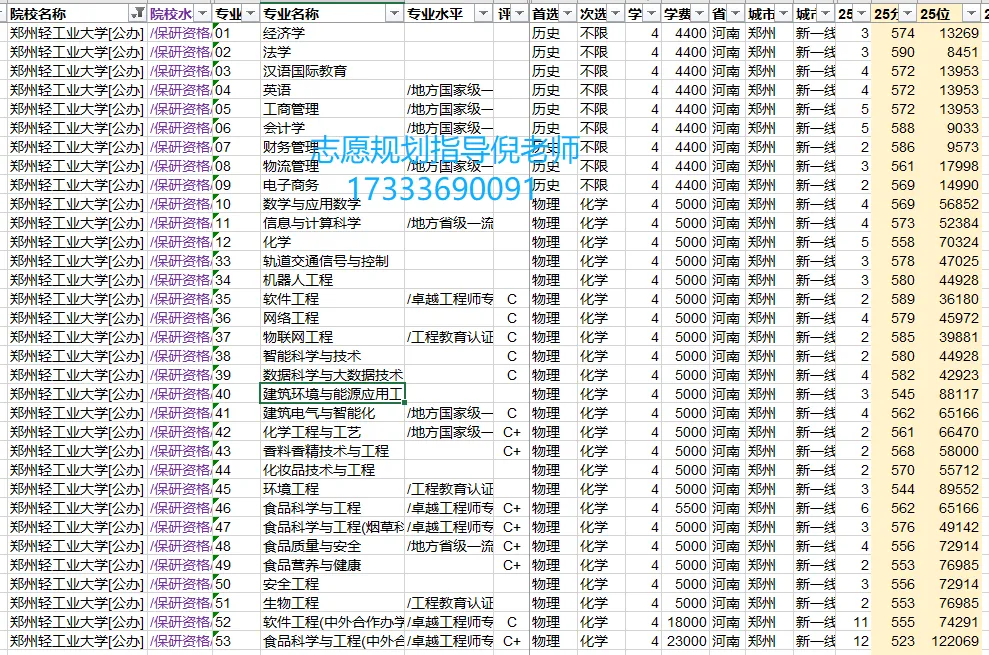
Task: Click the major cell 法学
Action: (x=332, y=52)
